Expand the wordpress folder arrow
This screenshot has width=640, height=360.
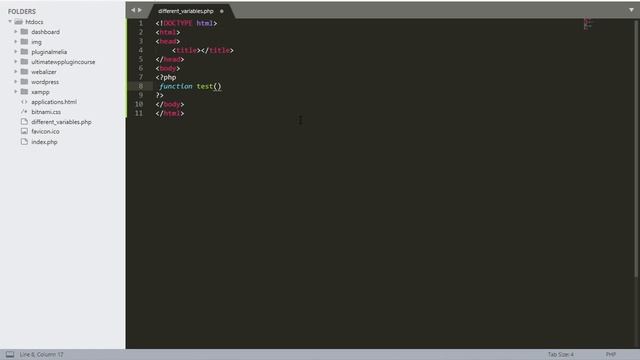pos(16,82)
